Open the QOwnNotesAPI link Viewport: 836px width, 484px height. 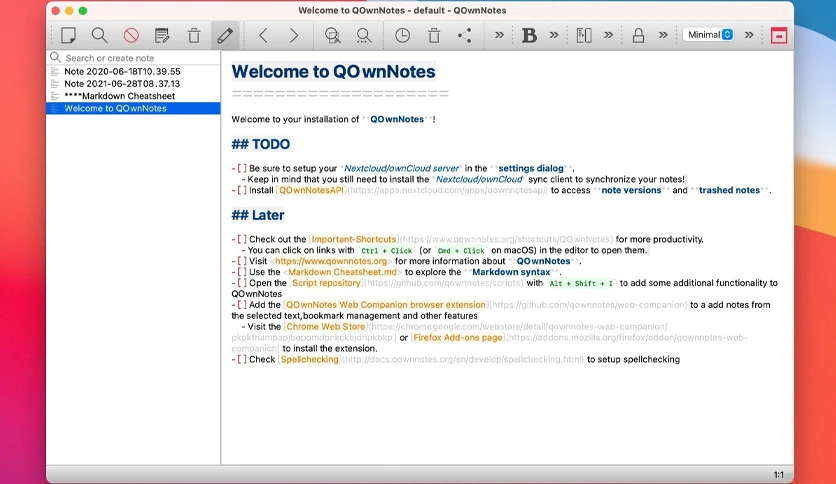click(311, 190)
